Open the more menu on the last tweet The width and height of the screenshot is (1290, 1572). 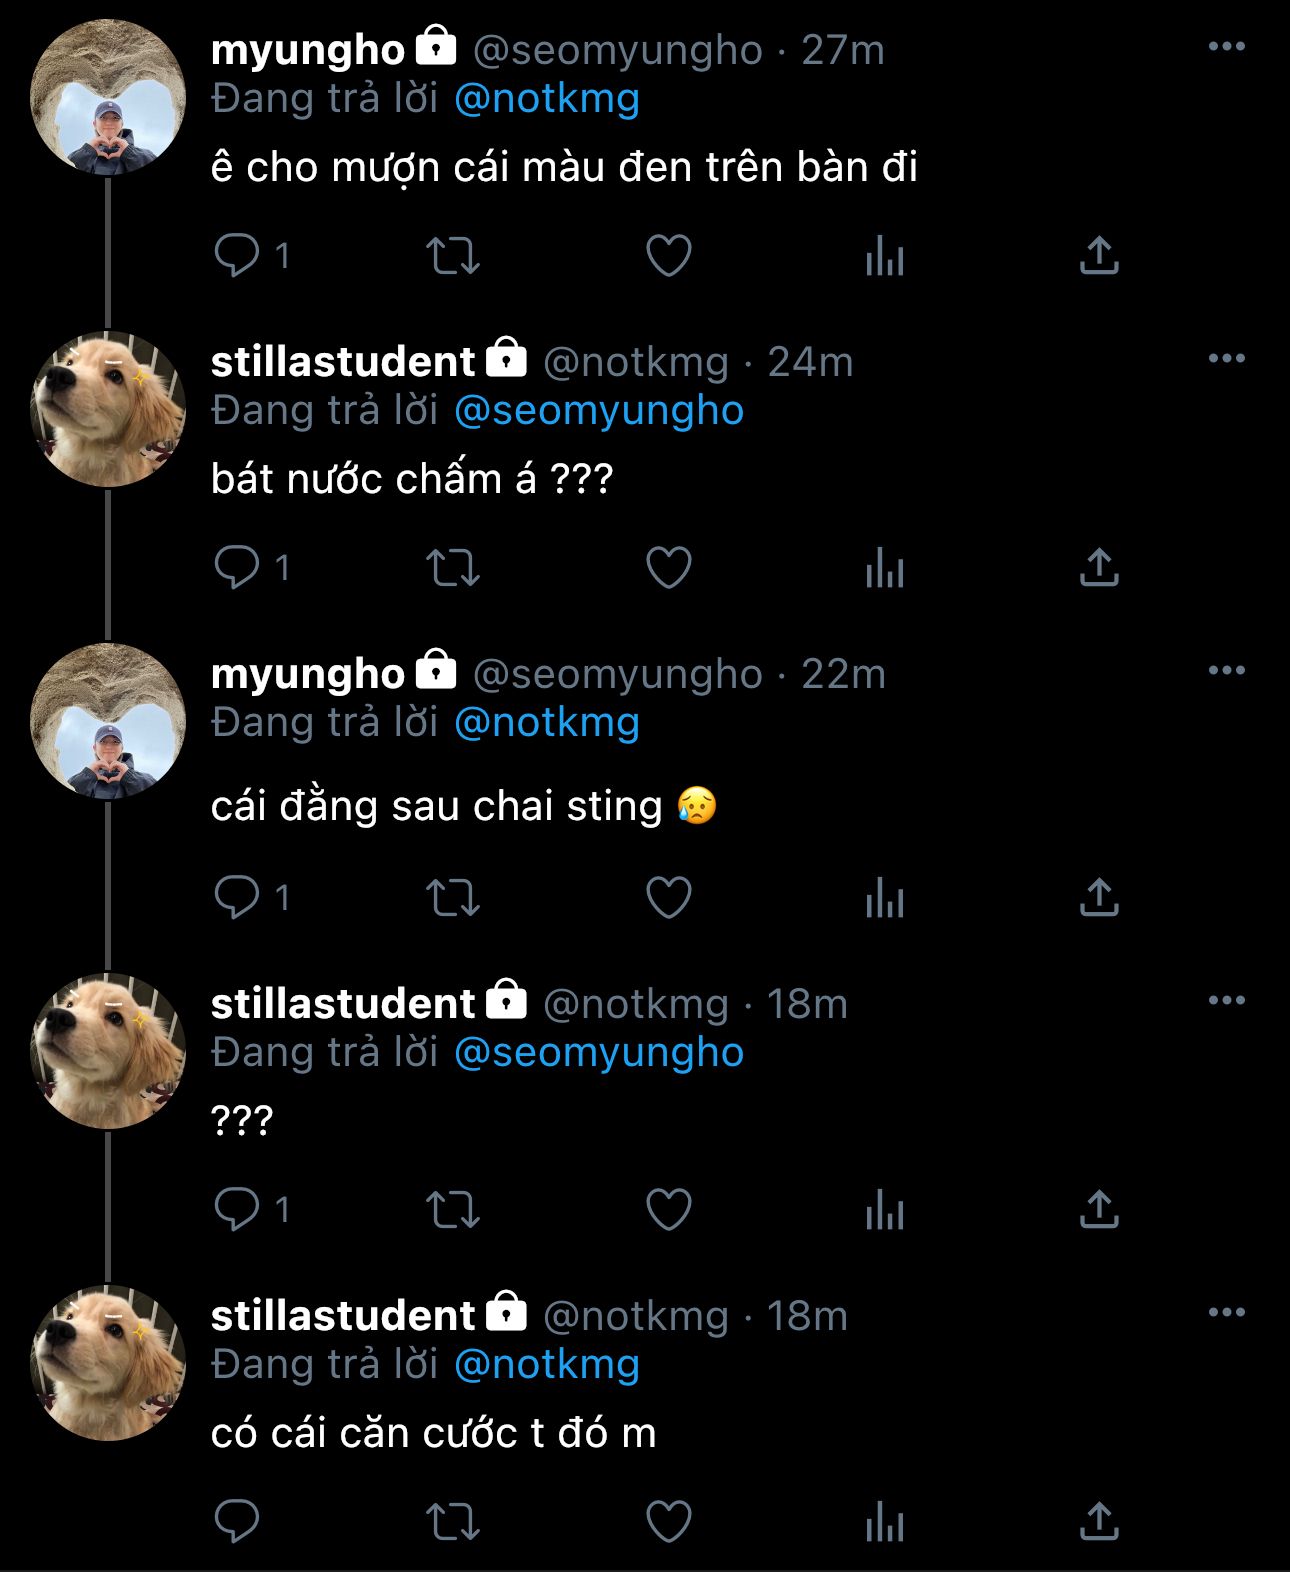1226,1313
